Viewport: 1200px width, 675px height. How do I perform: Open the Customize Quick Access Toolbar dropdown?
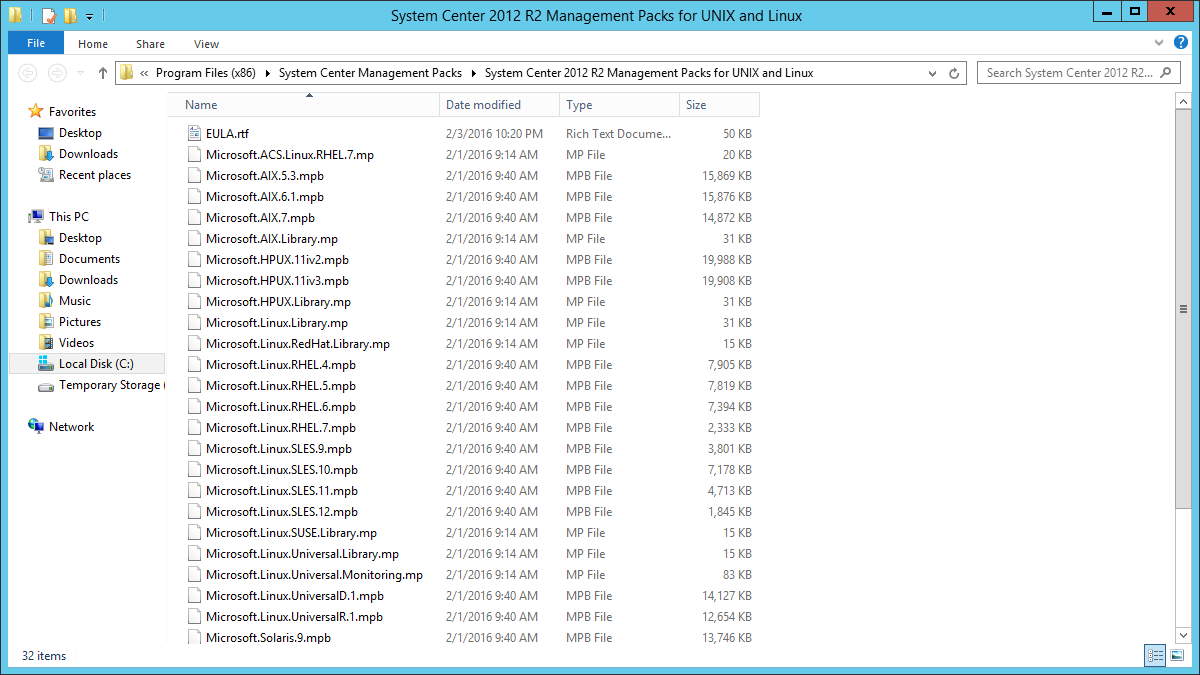pyautogui.click(x=89, y=16)
